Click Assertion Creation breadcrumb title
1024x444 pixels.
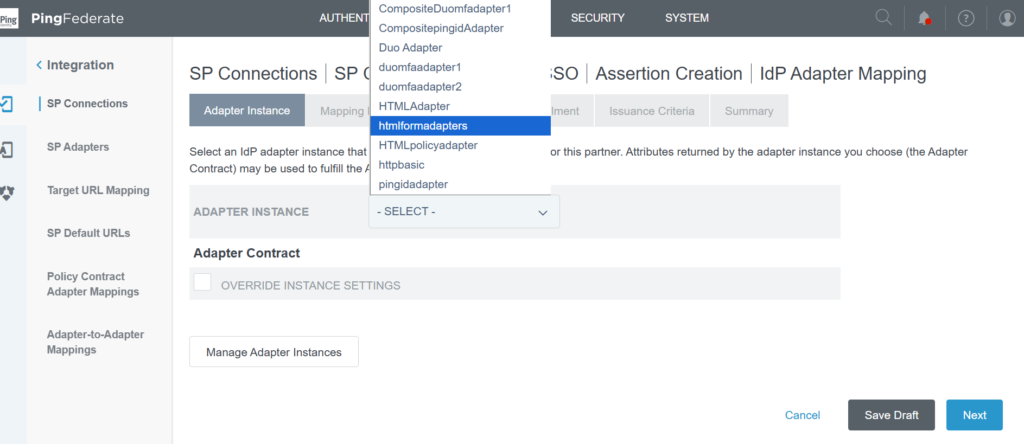click(669, 74)
